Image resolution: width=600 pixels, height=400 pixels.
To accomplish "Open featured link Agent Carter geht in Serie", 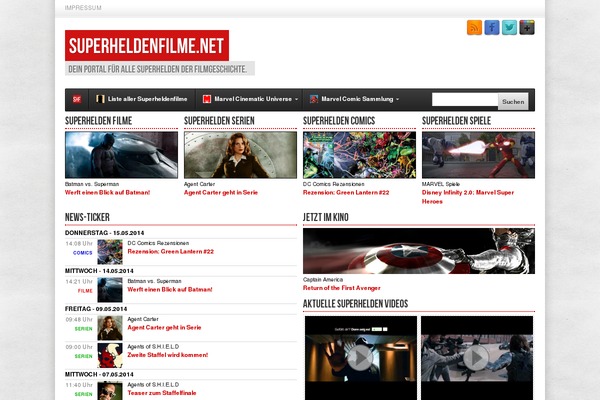I will click(221, 193).
